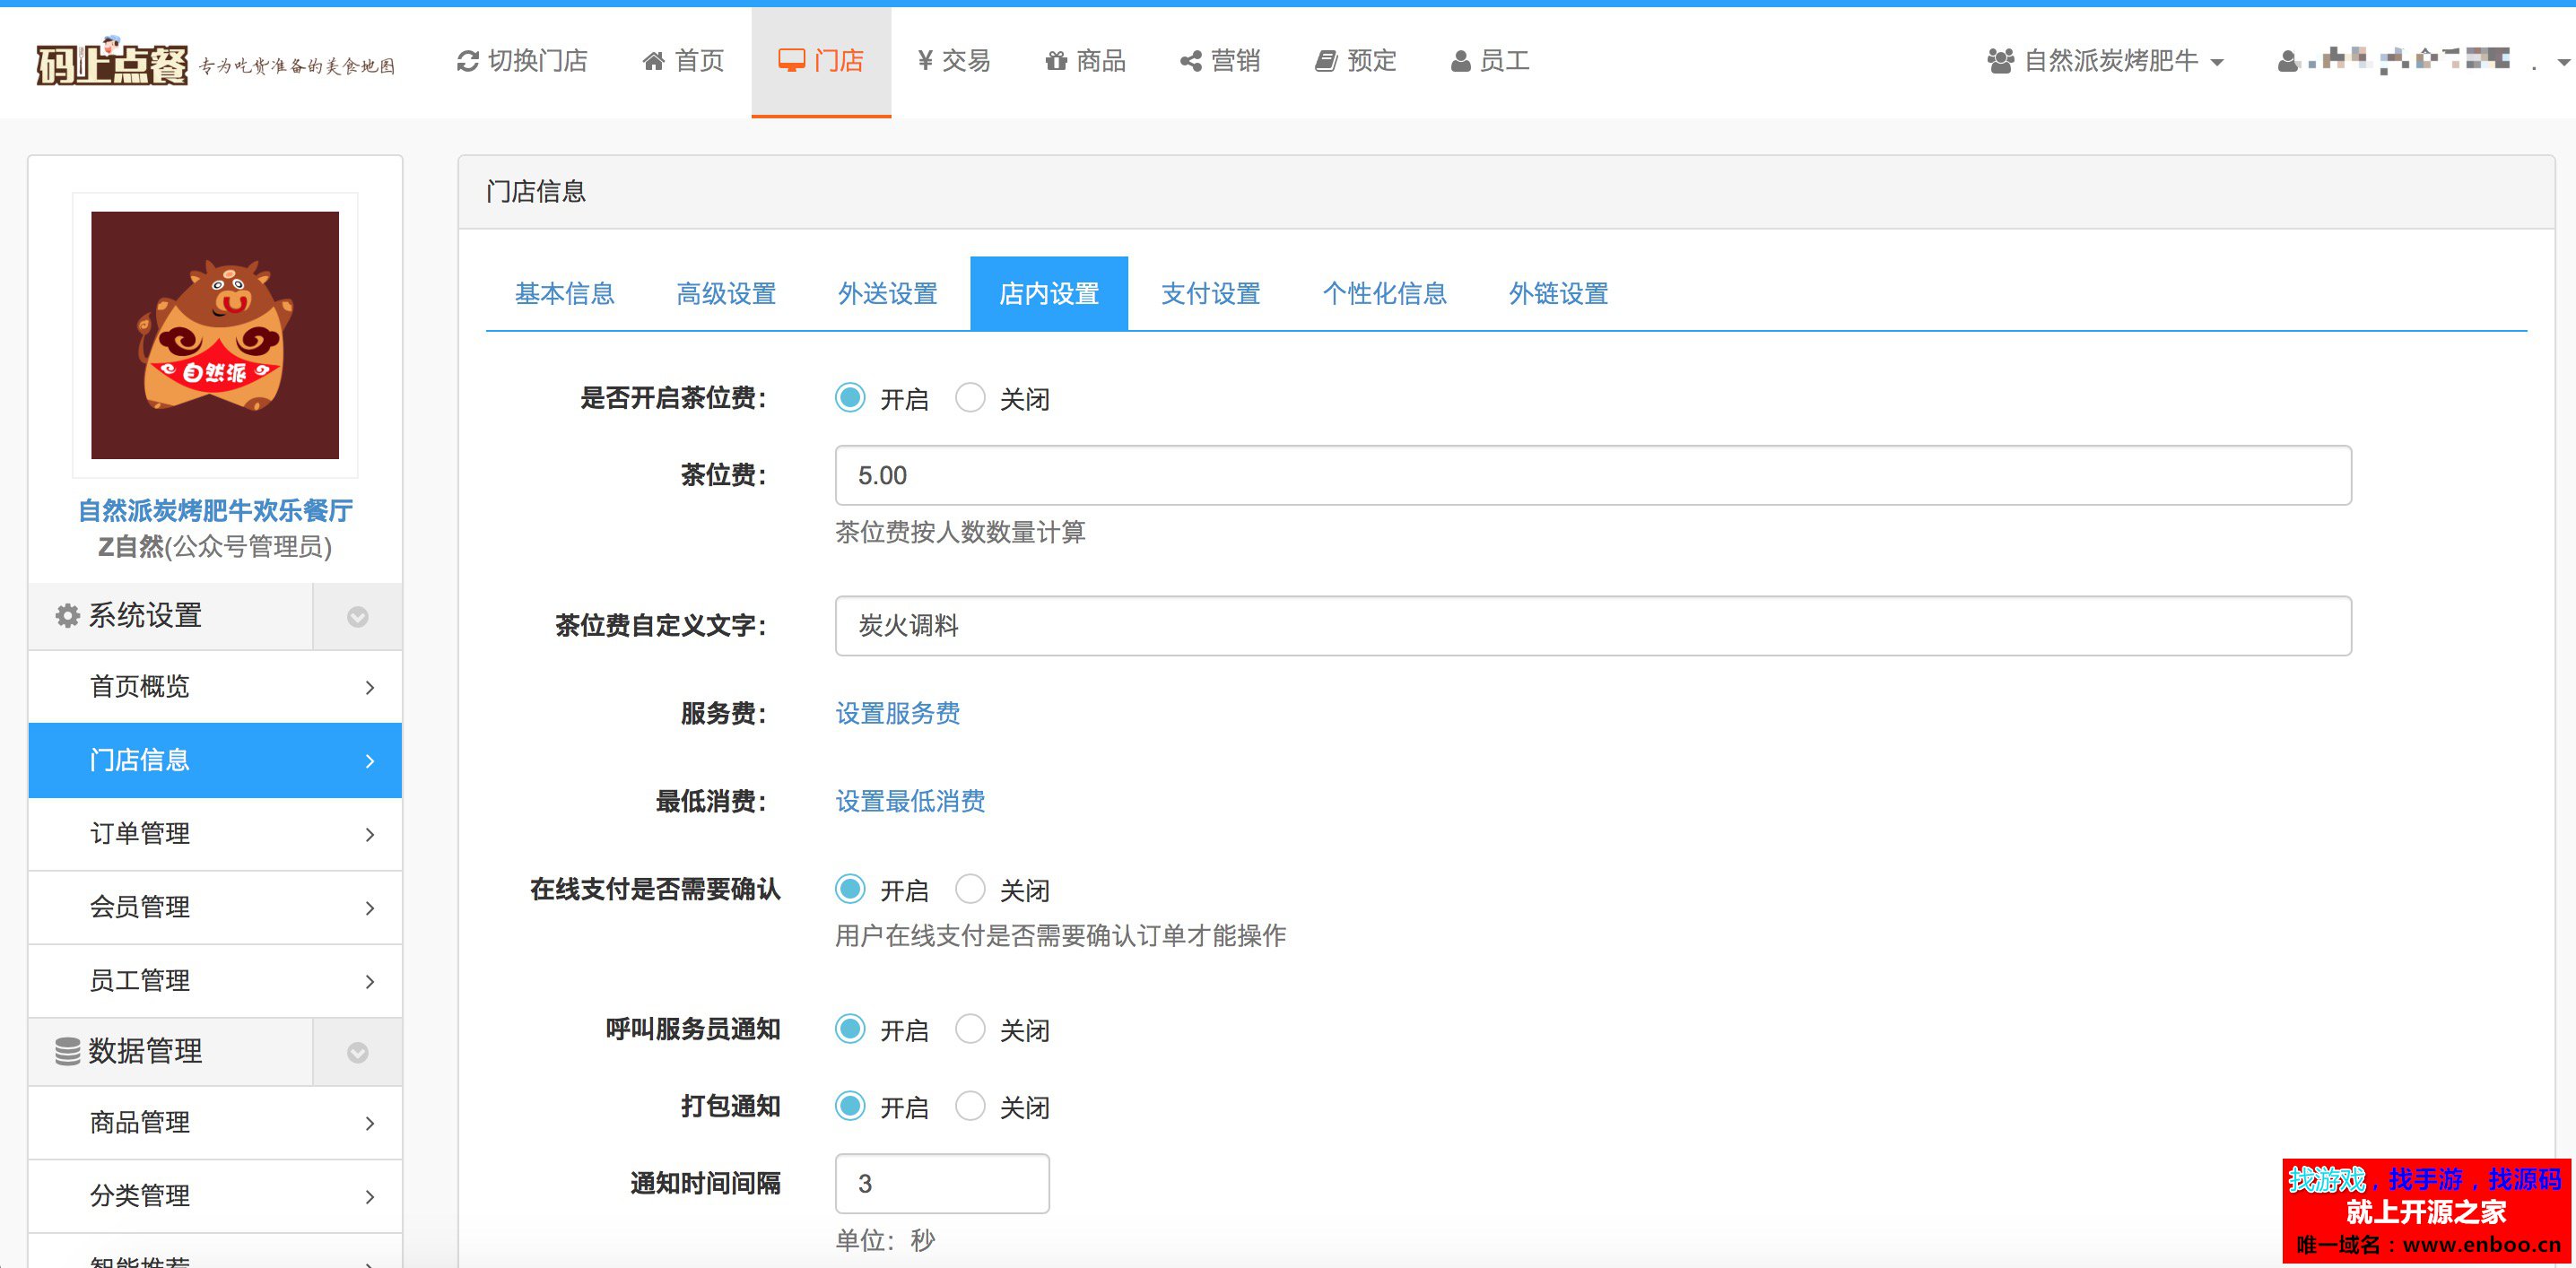The height and width of the screenshot is (1268, 2576).
Task: Collapse the 系统设置 section arrow
Action: pyautogui.click(x=357, y=617)
